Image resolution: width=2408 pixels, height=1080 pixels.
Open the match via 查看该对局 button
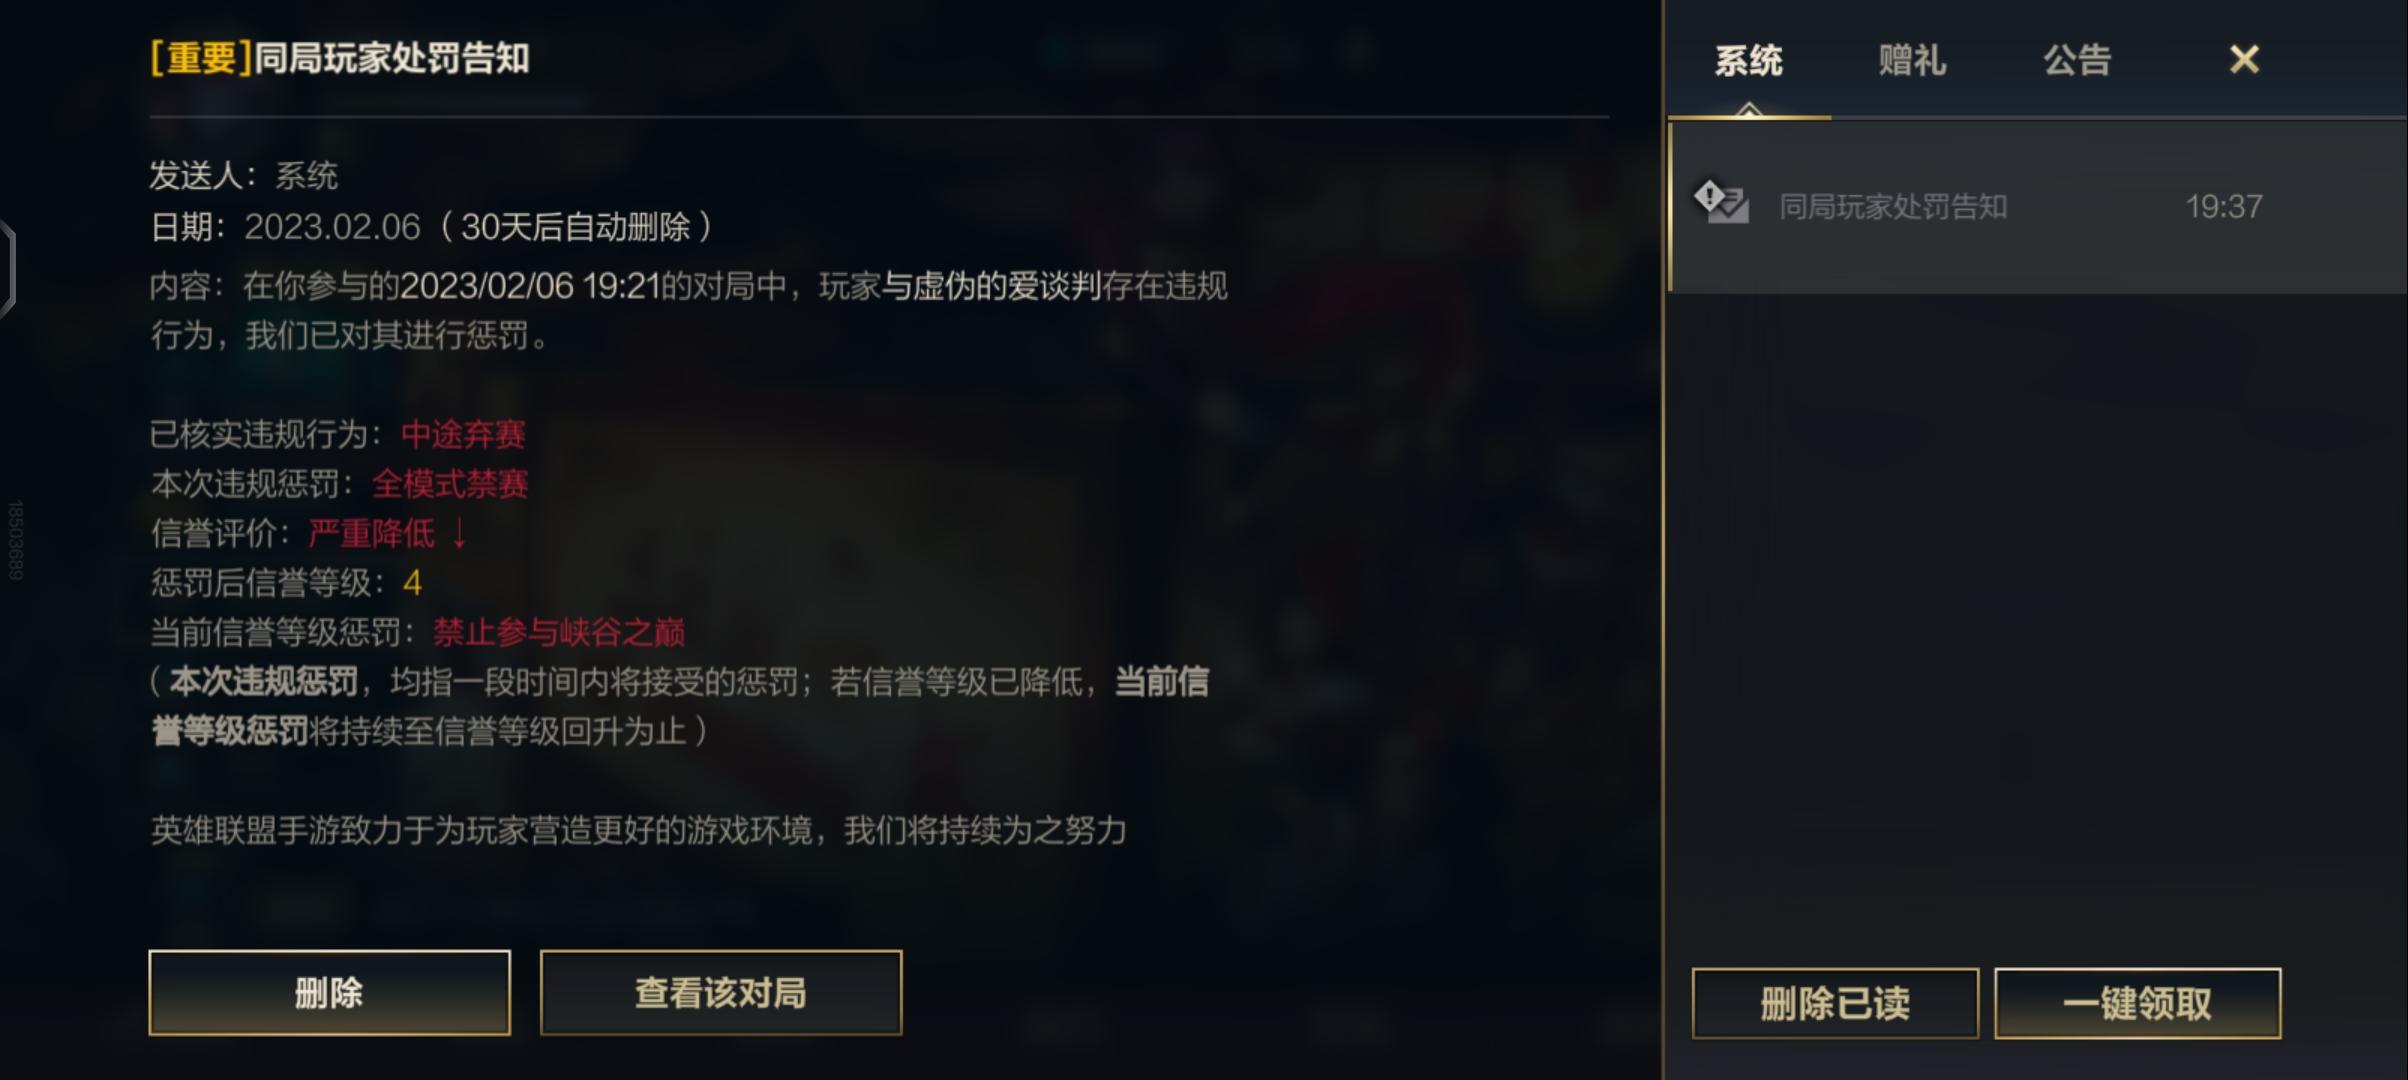point(721,992)
